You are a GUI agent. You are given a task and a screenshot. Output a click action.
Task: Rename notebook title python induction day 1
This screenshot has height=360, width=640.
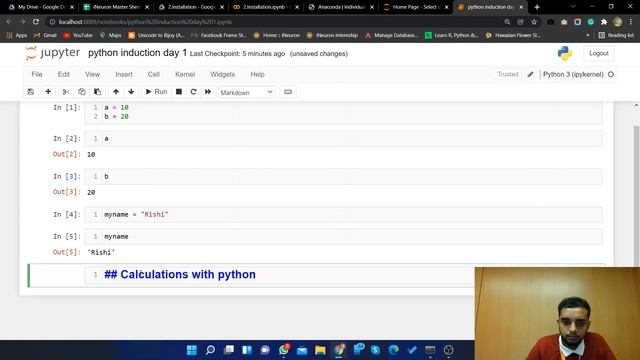tap(138, 53)
